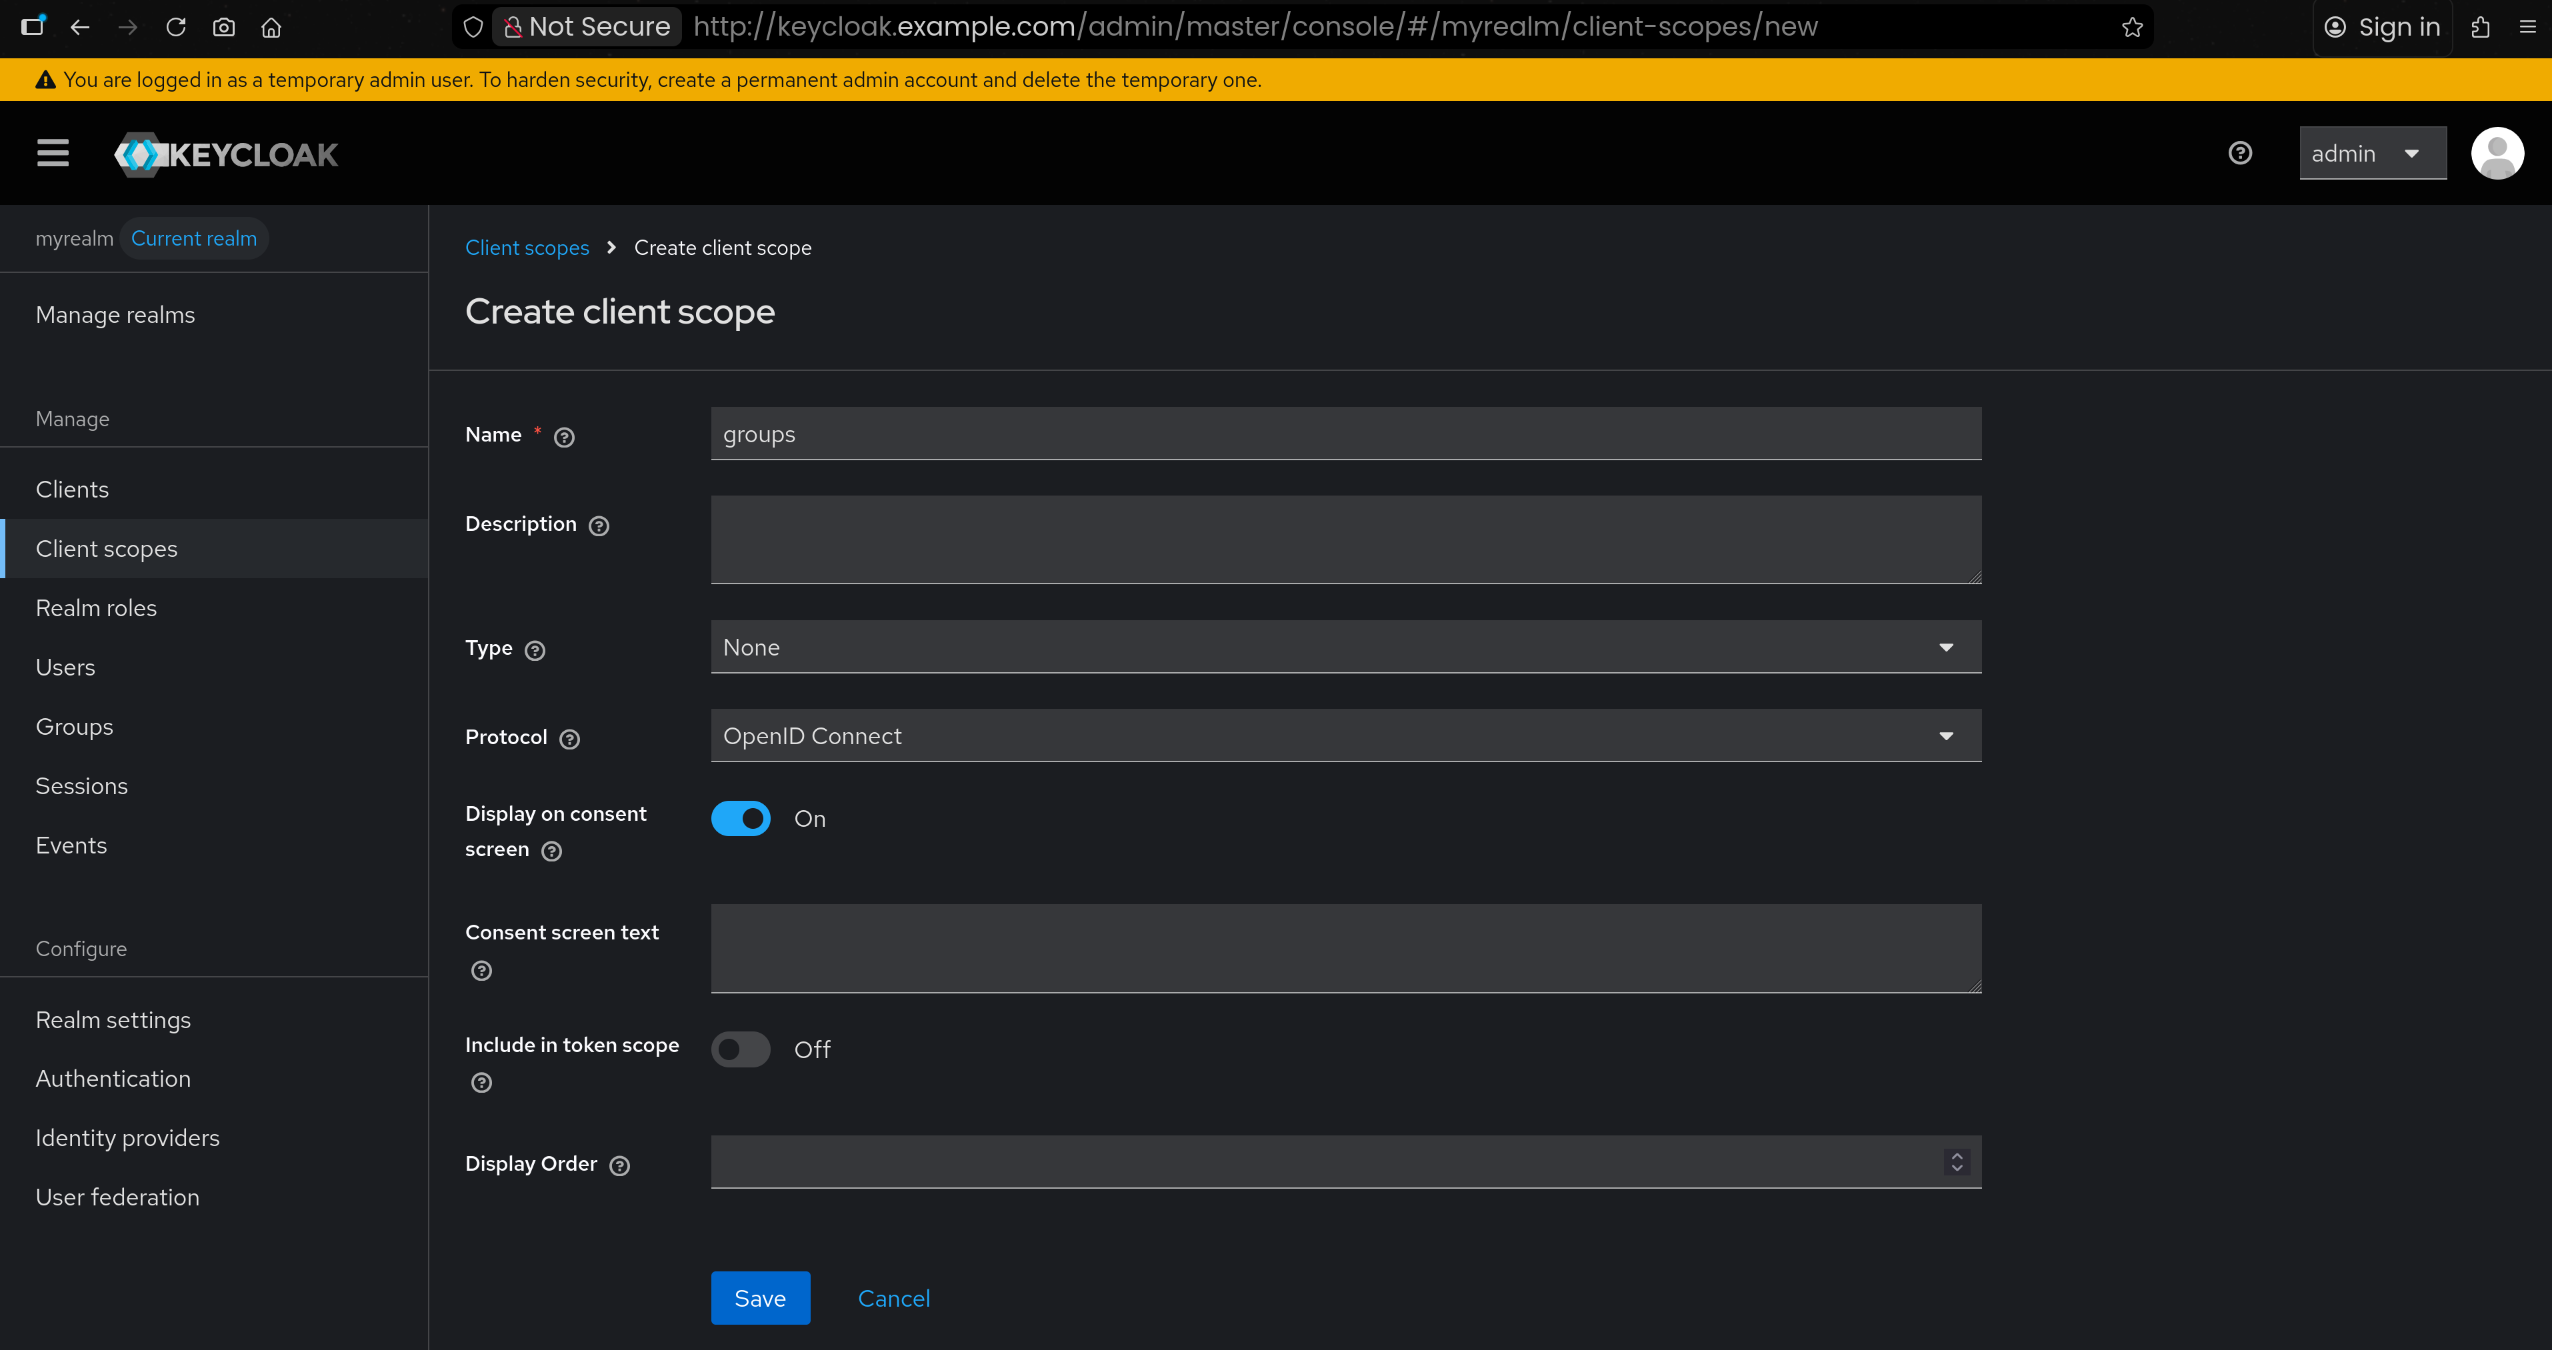Go to Realm roles in sidebar
2552x1350 pixels.
(96, 608)
